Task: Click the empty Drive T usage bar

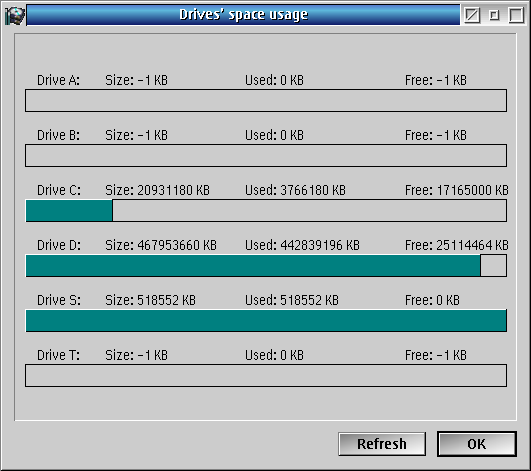Action: click(x=266, y=376)
